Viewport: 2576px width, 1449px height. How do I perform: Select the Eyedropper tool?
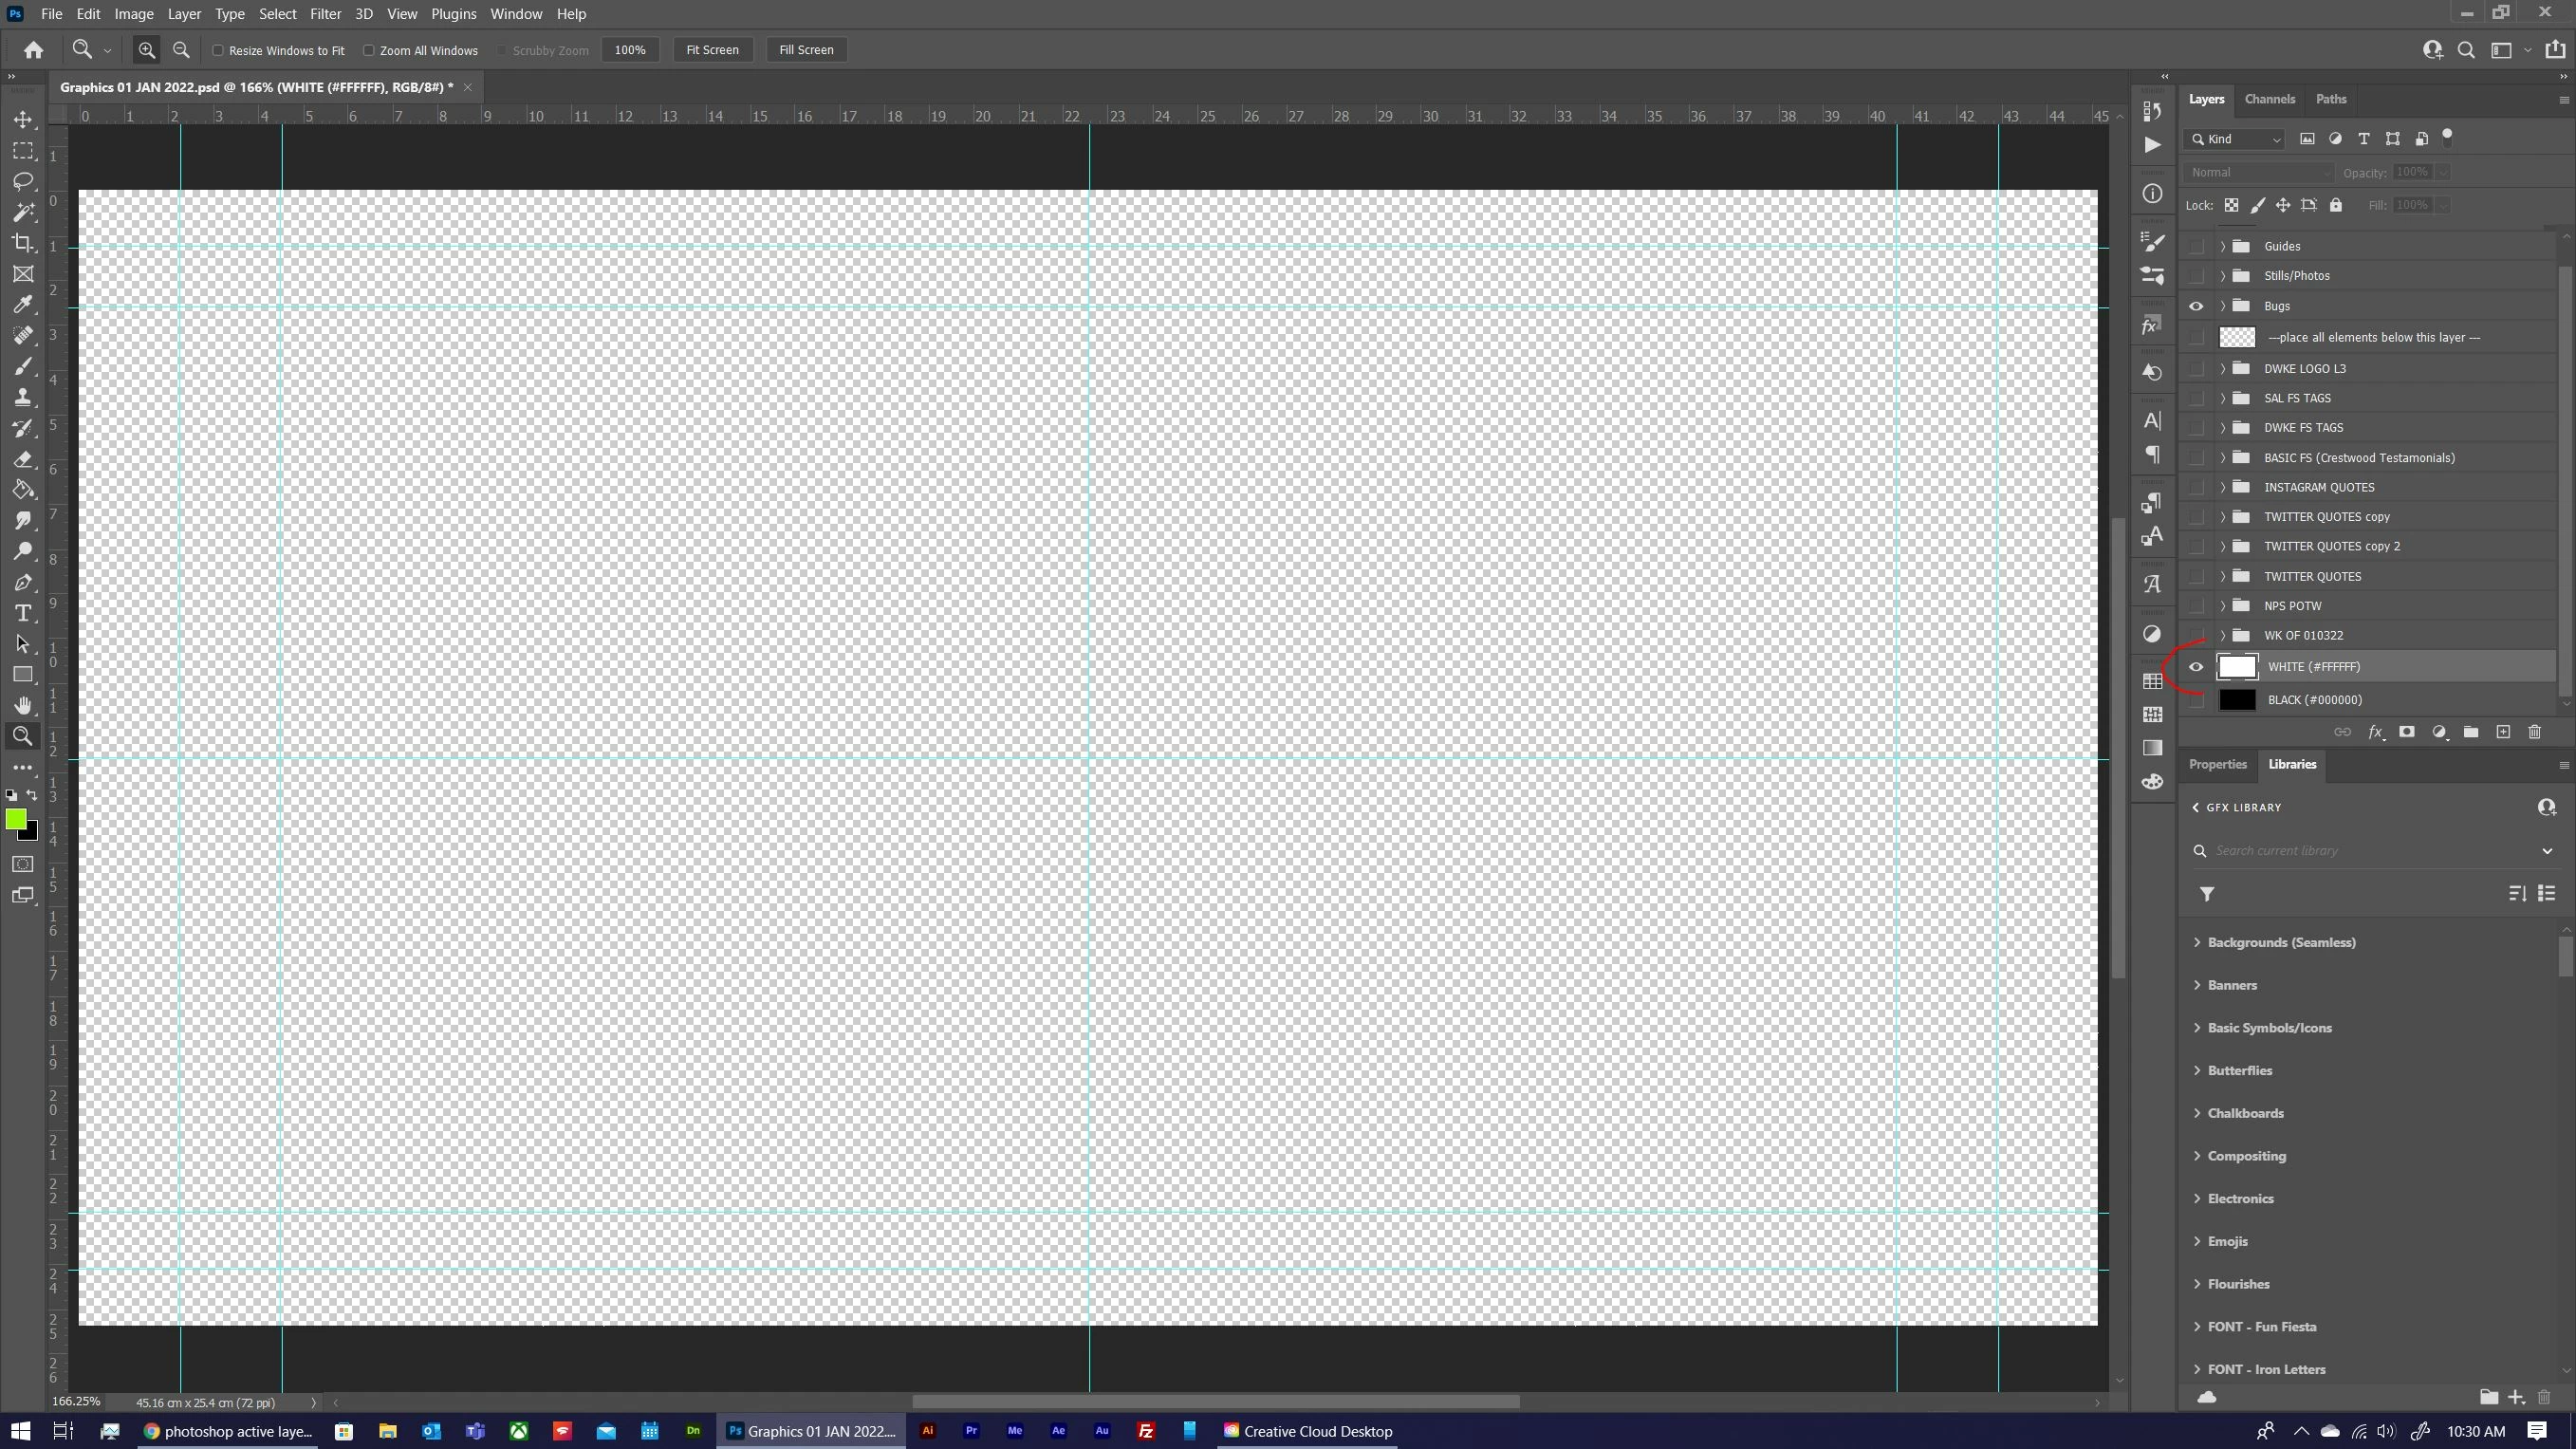click(23, 305)
